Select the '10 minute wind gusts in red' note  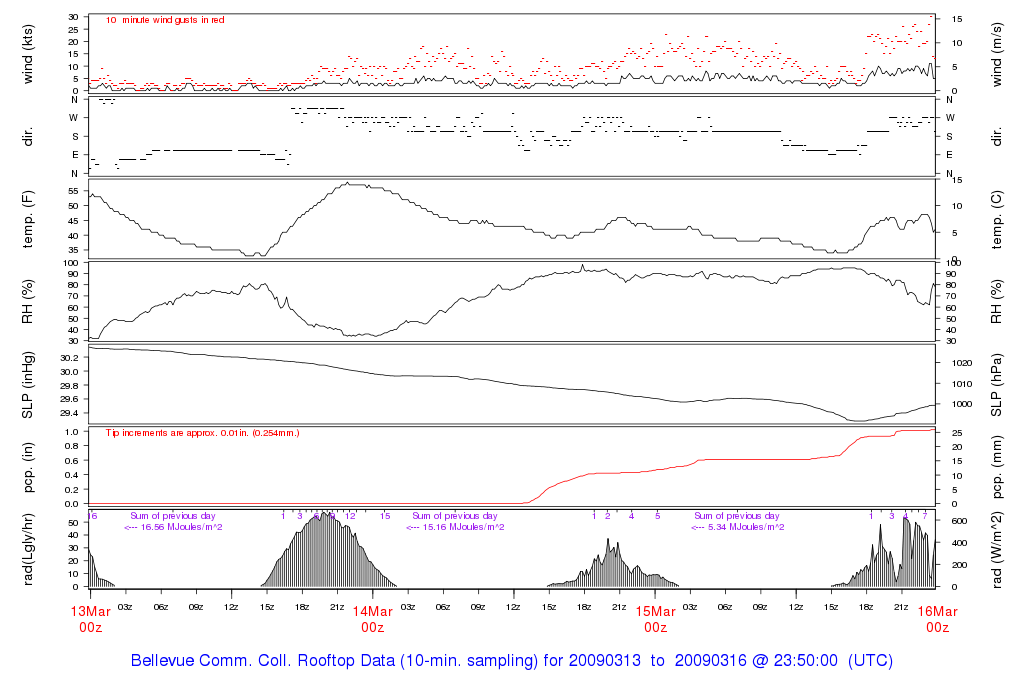click(x=165, y=20)
